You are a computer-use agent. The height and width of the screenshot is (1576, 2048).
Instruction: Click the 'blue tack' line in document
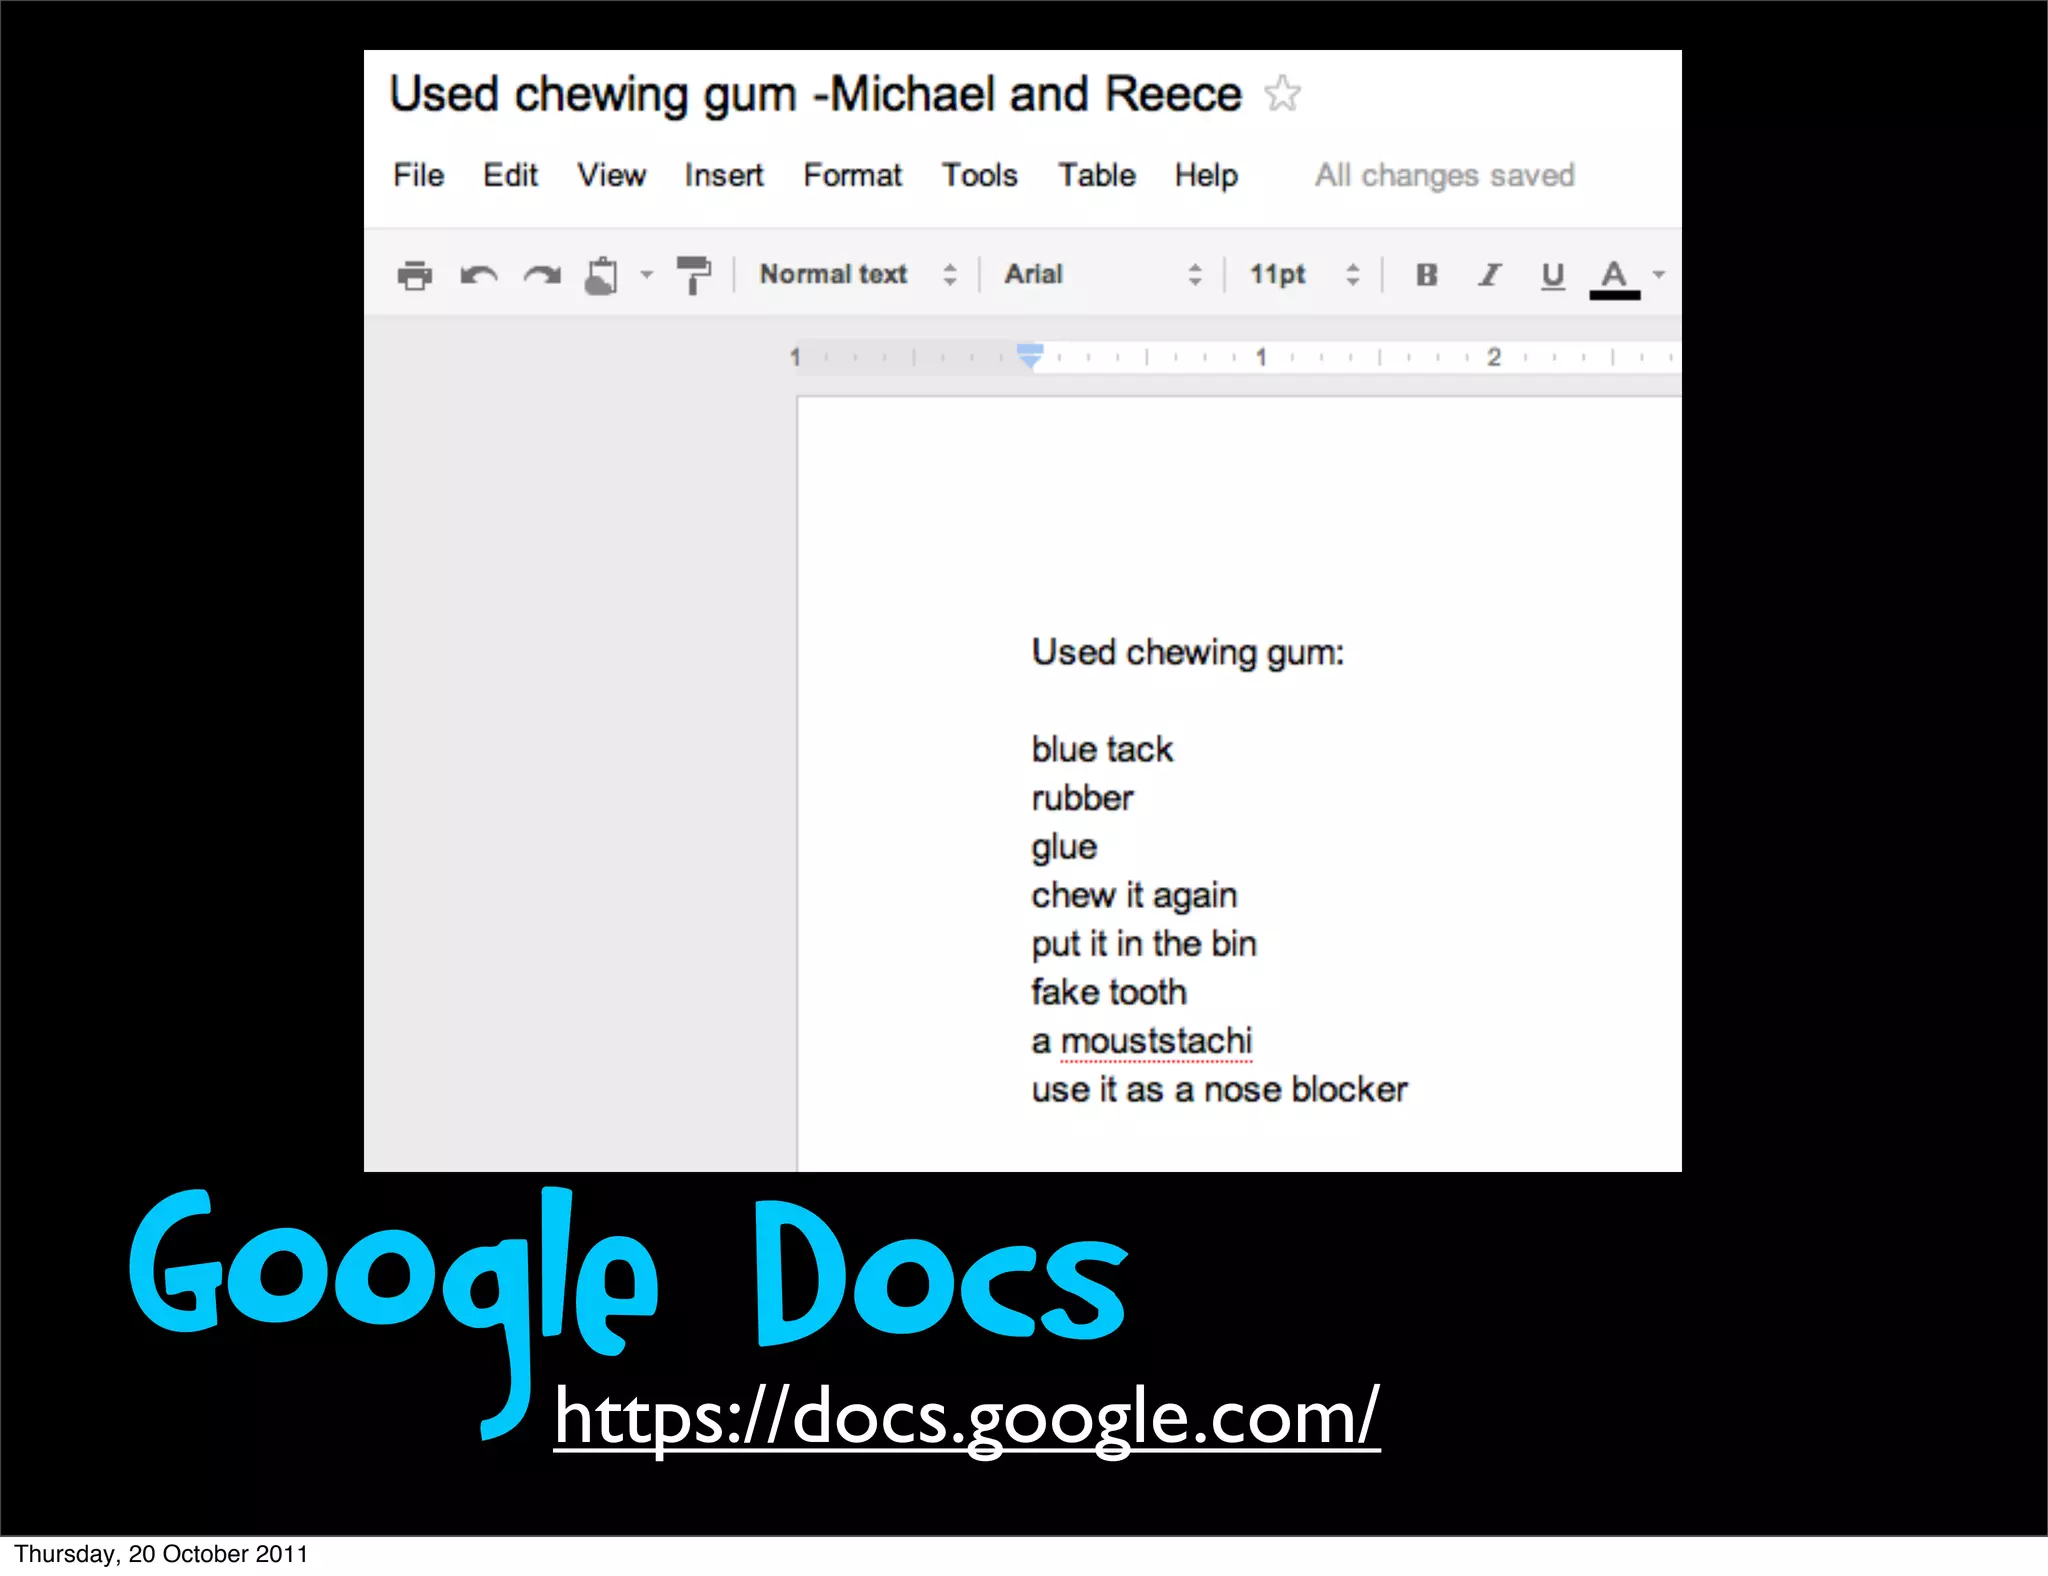[x=1102, y=749]
